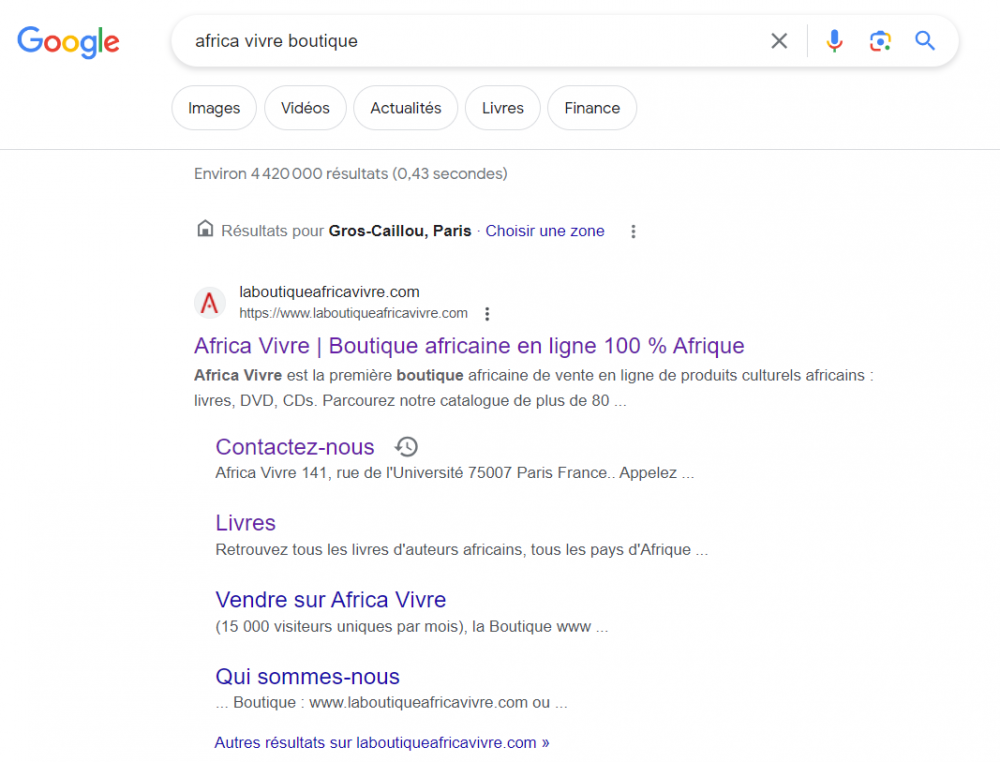Open the Finance results tab

592,107
